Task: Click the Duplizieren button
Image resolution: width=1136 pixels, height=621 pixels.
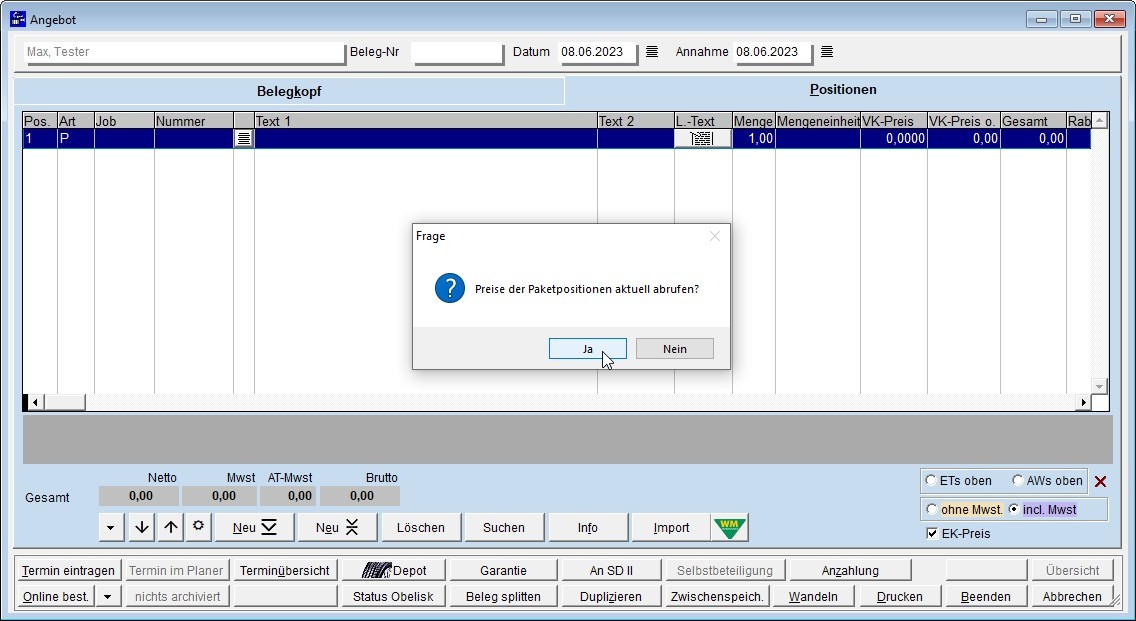Action: pyautogui.click(x=611, y=596)
